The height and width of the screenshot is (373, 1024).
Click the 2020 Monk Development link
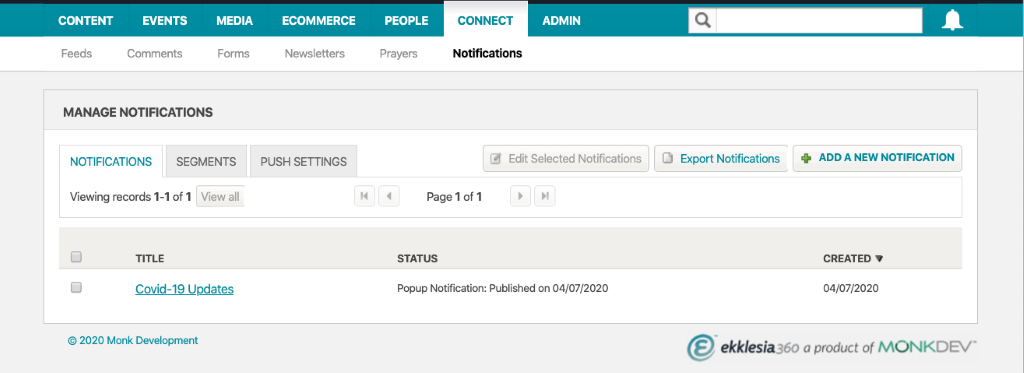pos(133,340)
